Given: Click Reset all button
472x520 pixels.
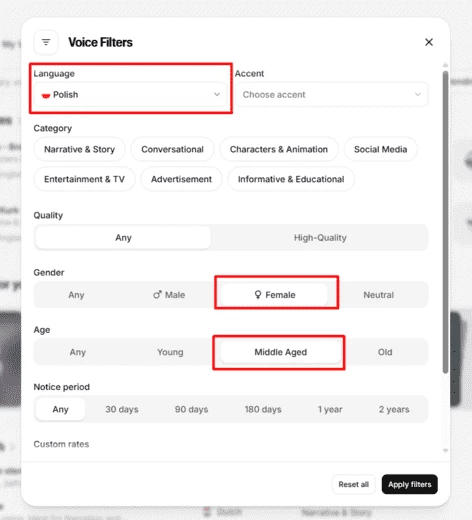Looking at the screenshot, I should [x=353, y=484].
